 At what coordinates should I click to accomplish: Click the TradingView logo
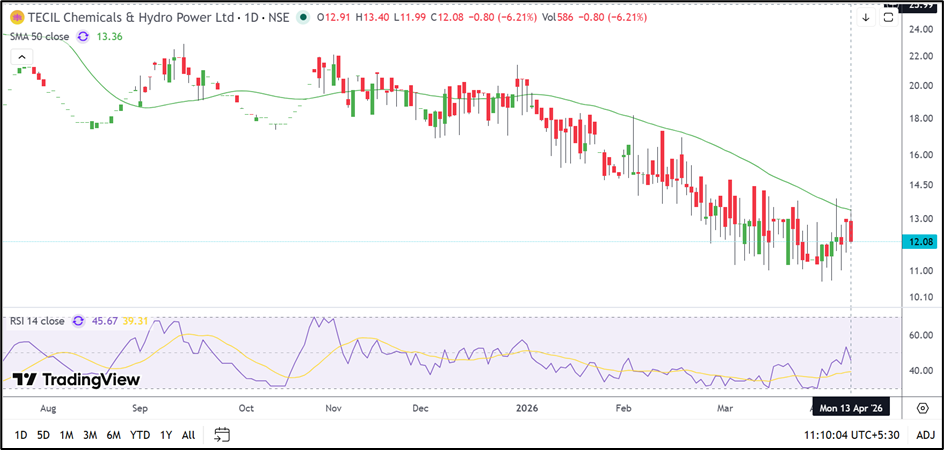pyautogui.click(x=76, y=380)
